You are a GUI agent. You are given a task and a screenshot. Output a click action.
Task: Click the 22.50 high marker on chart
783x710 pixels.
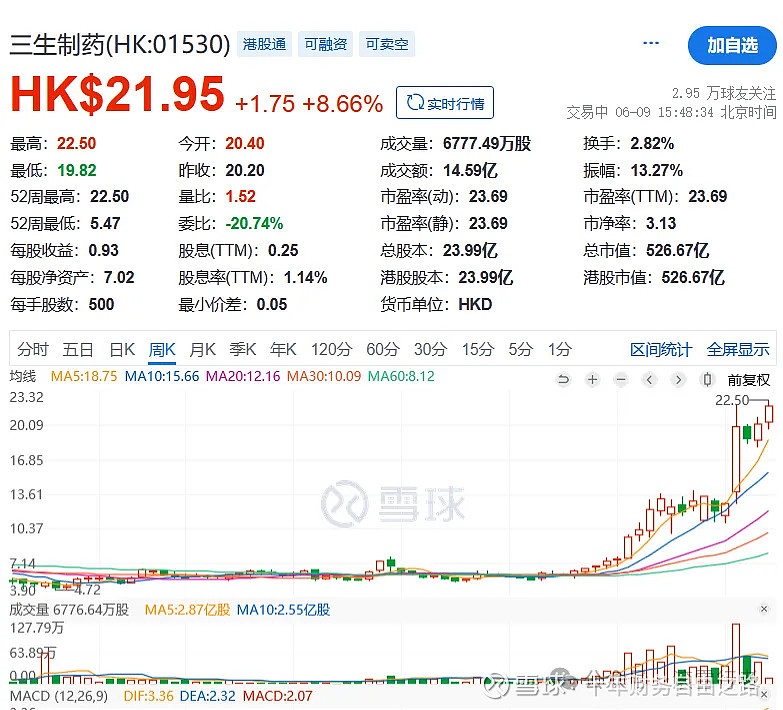click(732, 400)
